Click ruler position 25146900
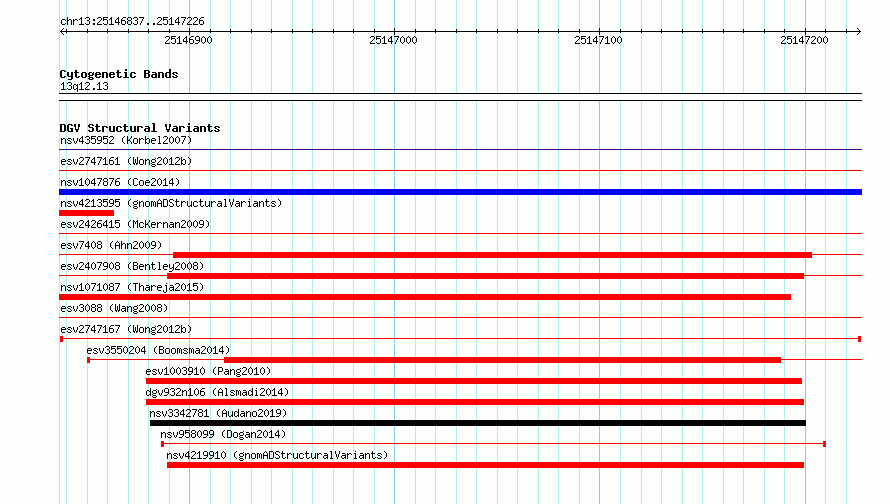 [x=188, y=40]
